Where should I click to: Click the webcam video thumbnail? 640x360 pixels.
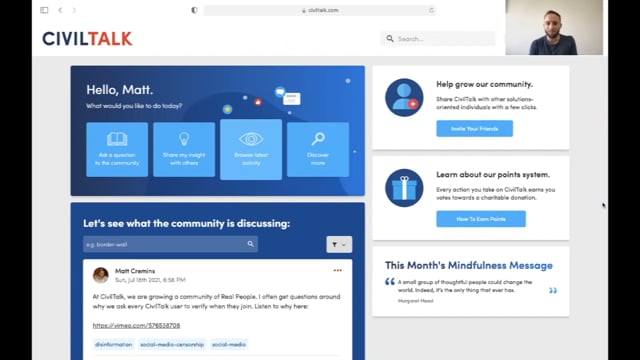click(x=554, y=27)
